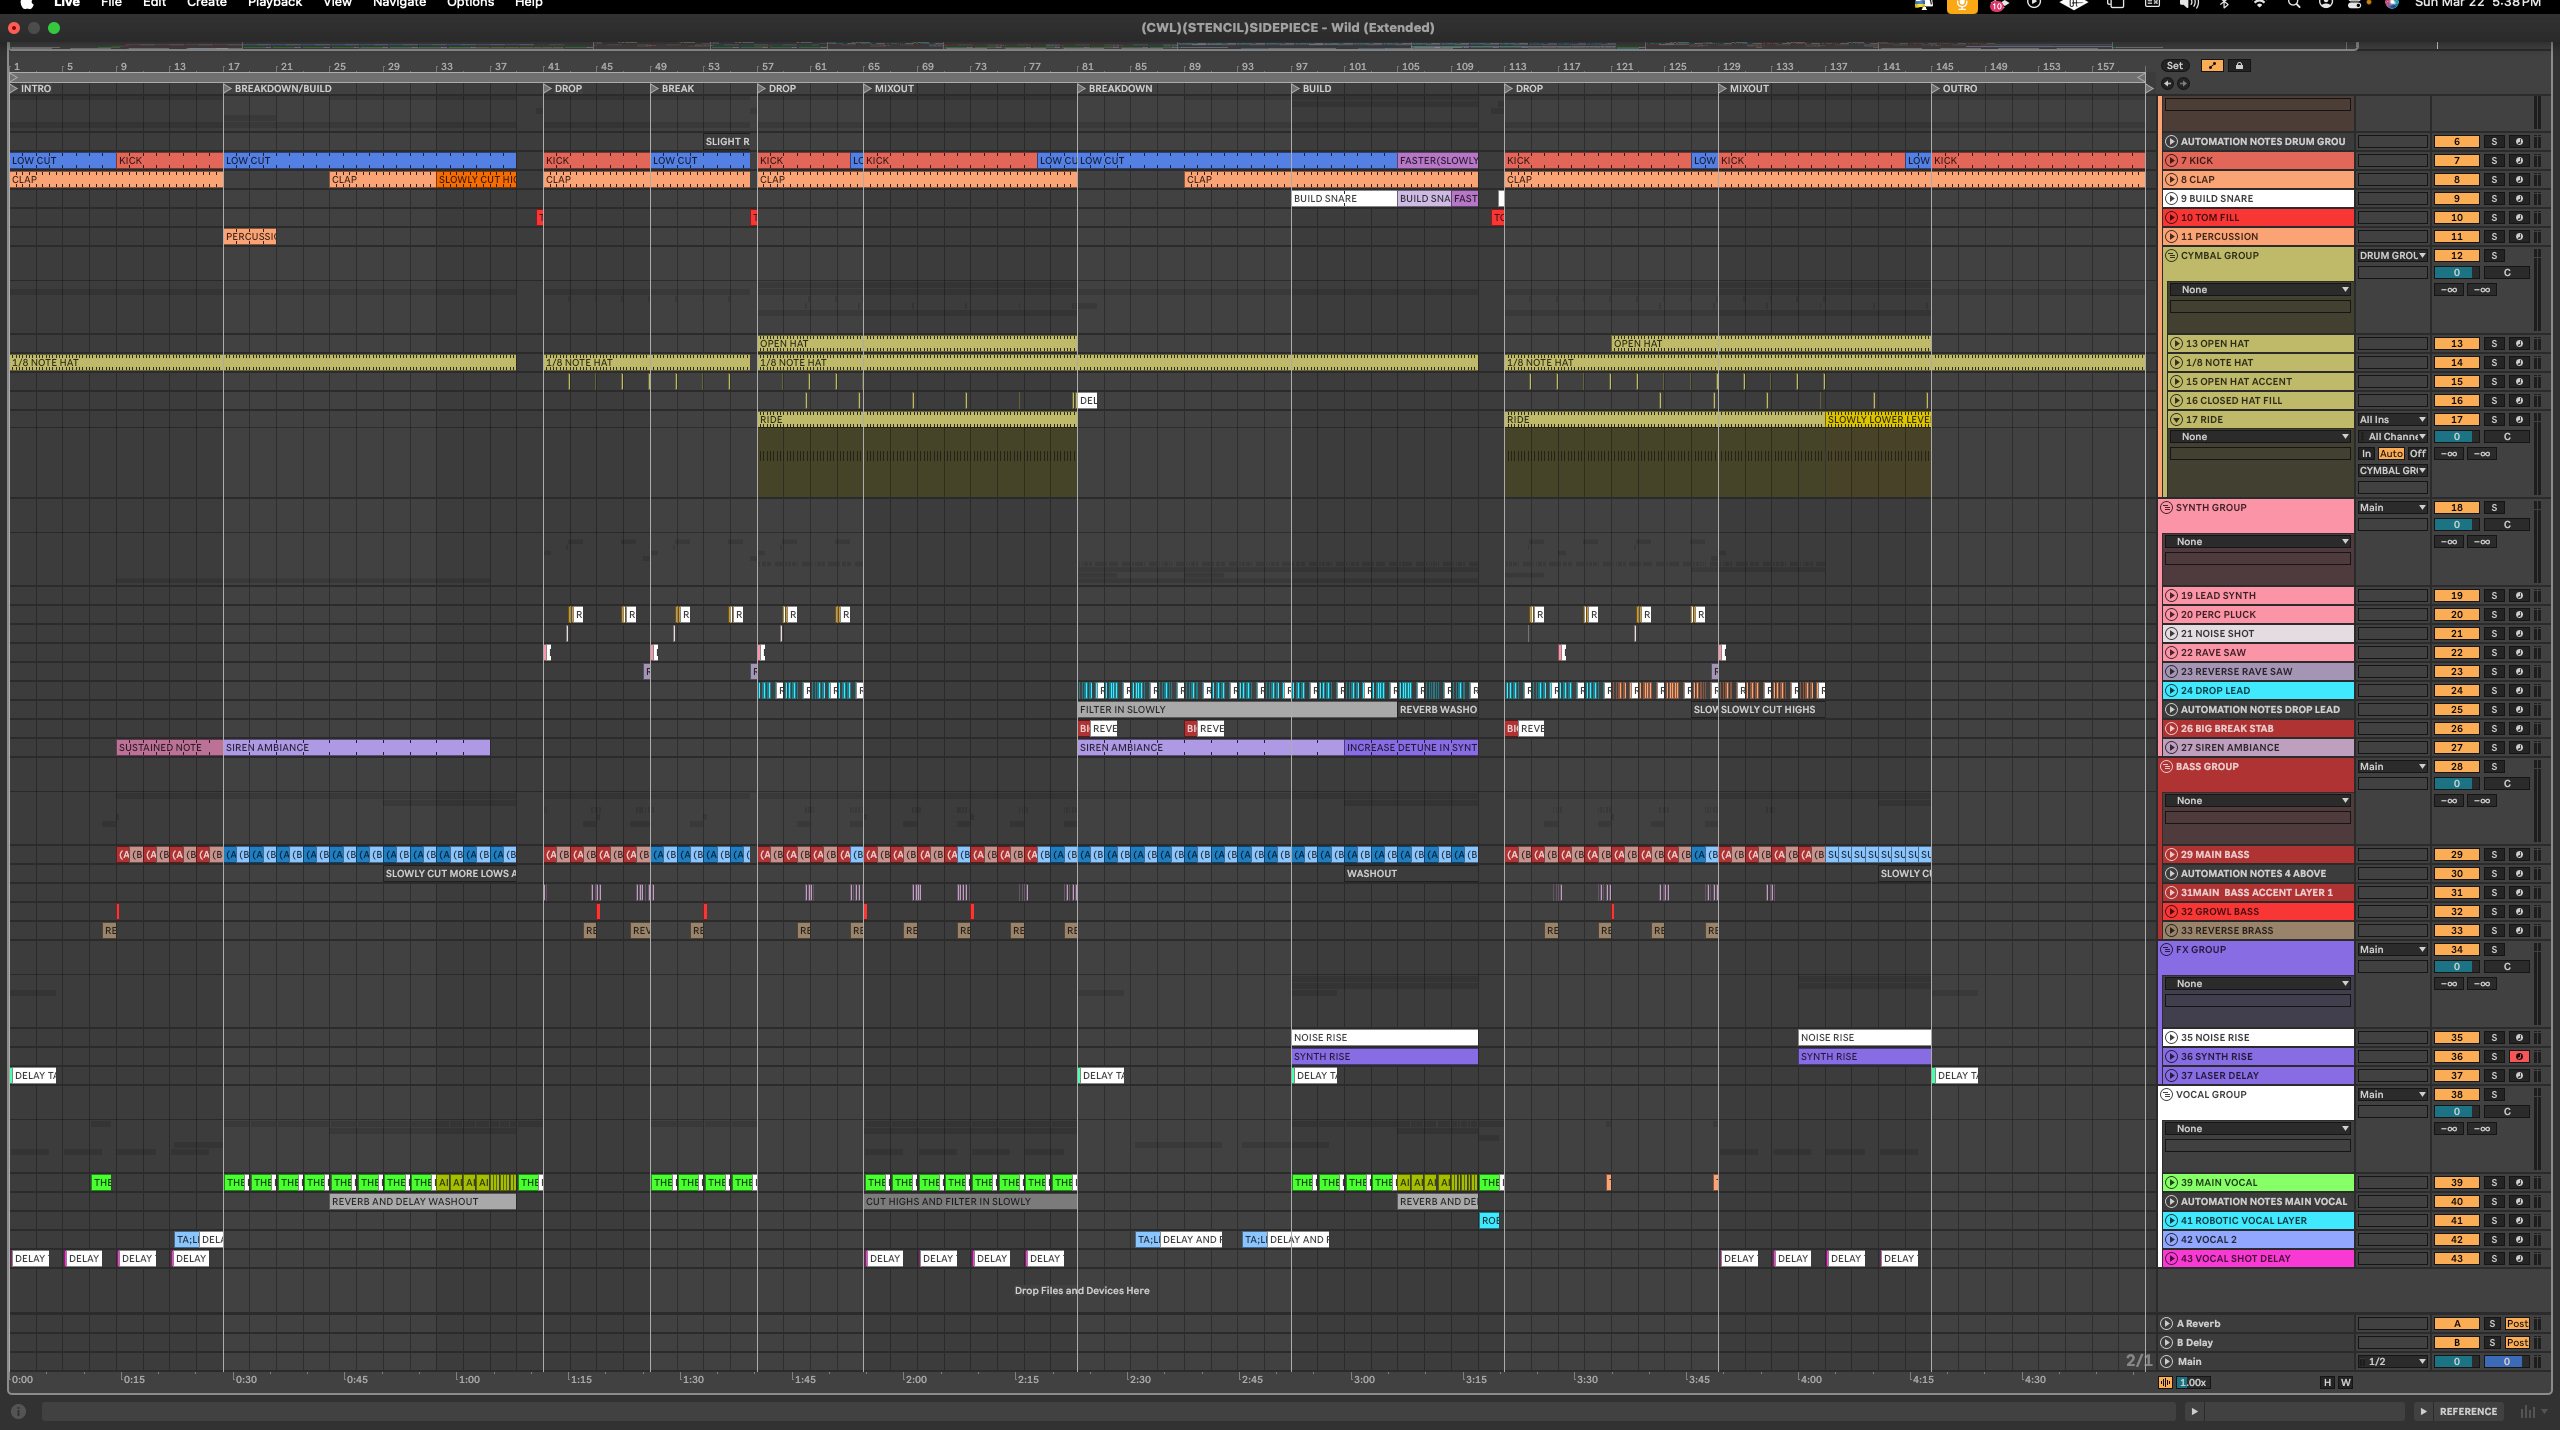Toggle track activator 10 for TOM FILL
Viewport: 2560px width, 1430px height.
click(x=2456, y=218)
